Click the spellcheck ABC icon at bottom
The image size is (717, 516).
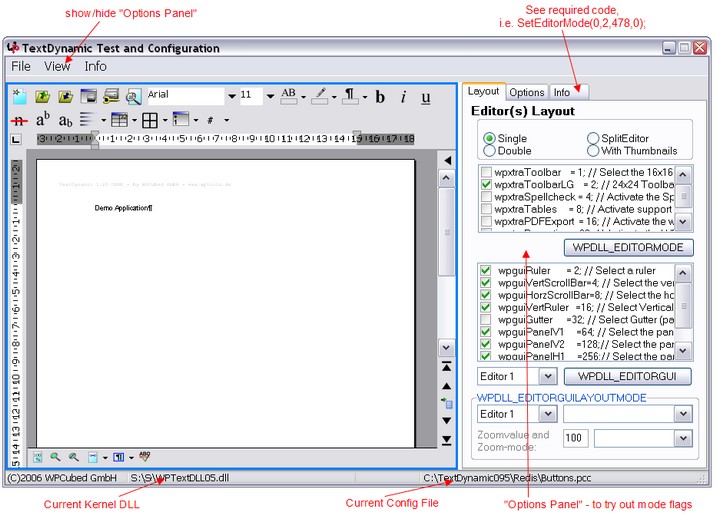click(x=145, y=457)
